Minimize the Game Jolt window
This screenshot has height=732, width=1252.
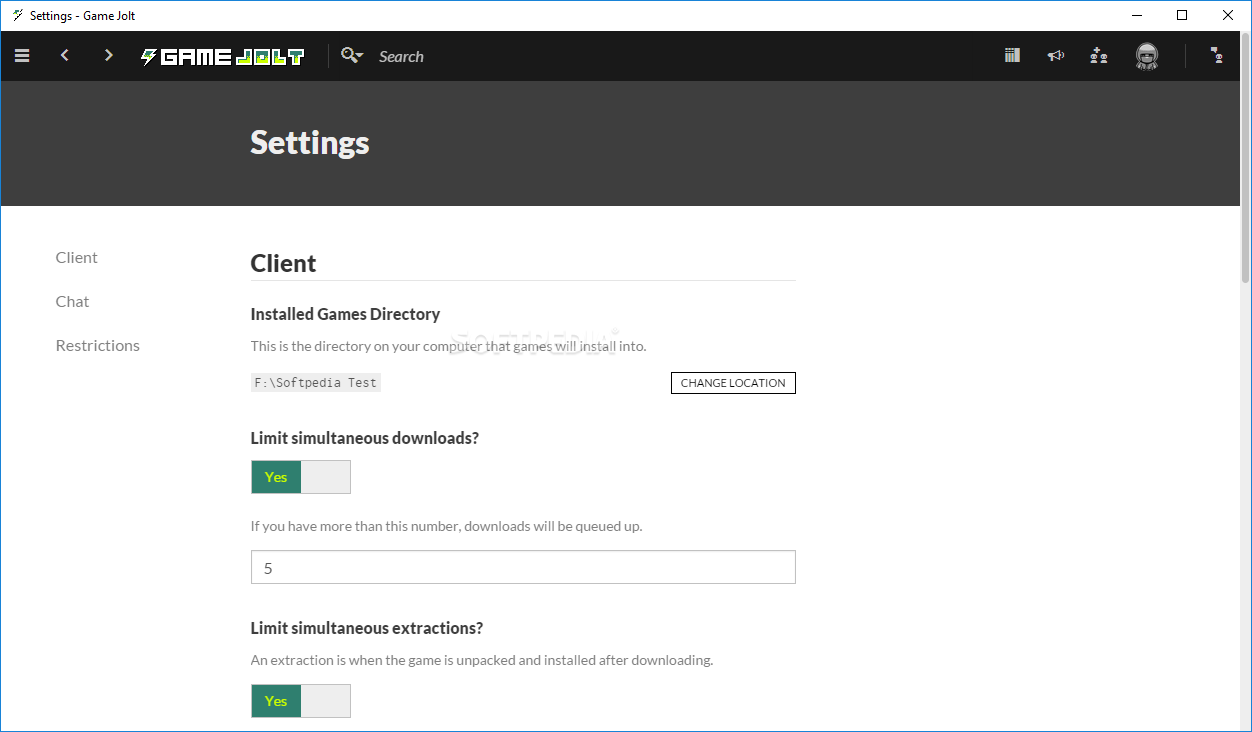(1137, 15)
